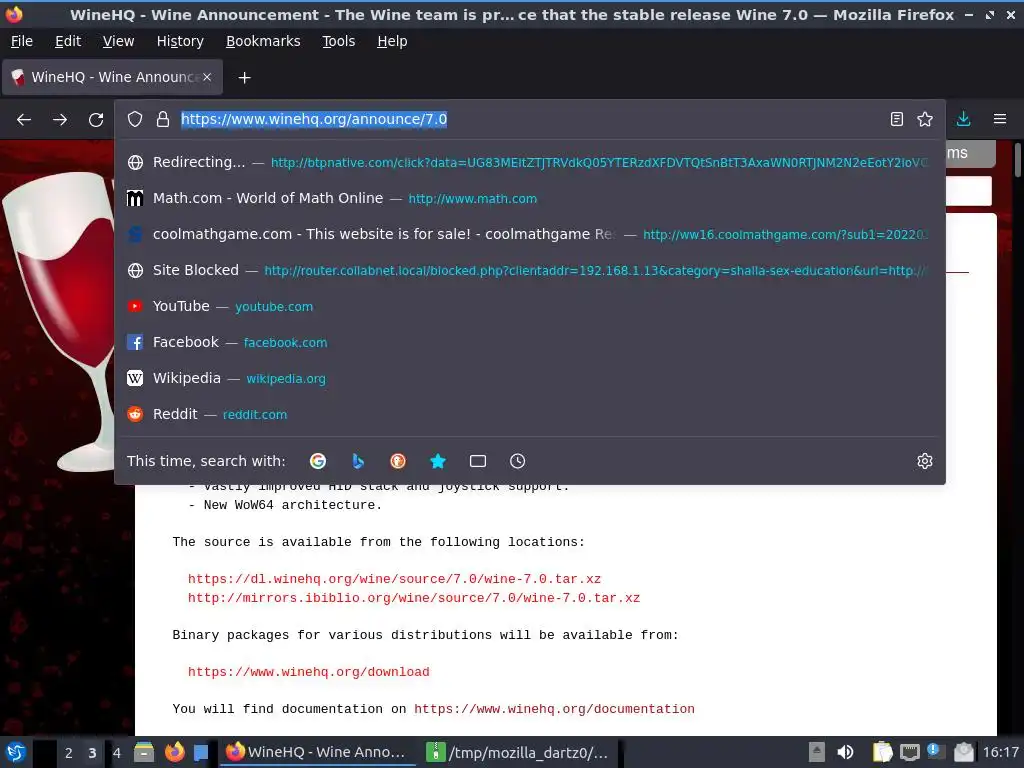The height and width of the screenshot is (768, 1024).
Task: Search within History clock icon
Action: click(517, 461)
